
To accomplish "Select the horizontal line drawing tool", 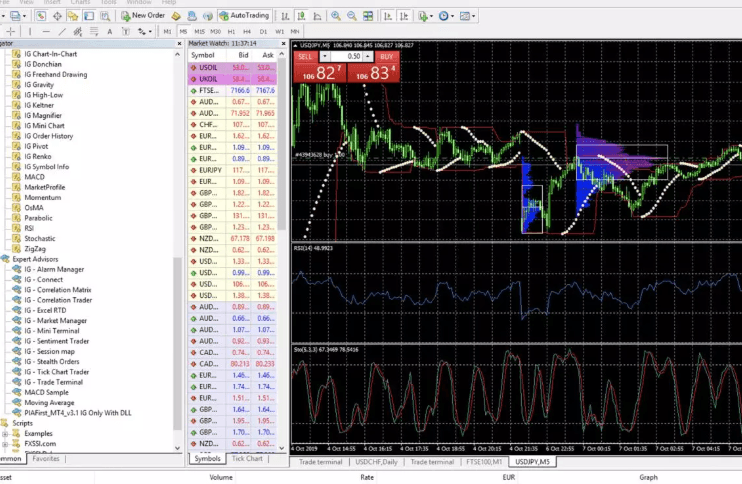I will (x=46, y=32).
